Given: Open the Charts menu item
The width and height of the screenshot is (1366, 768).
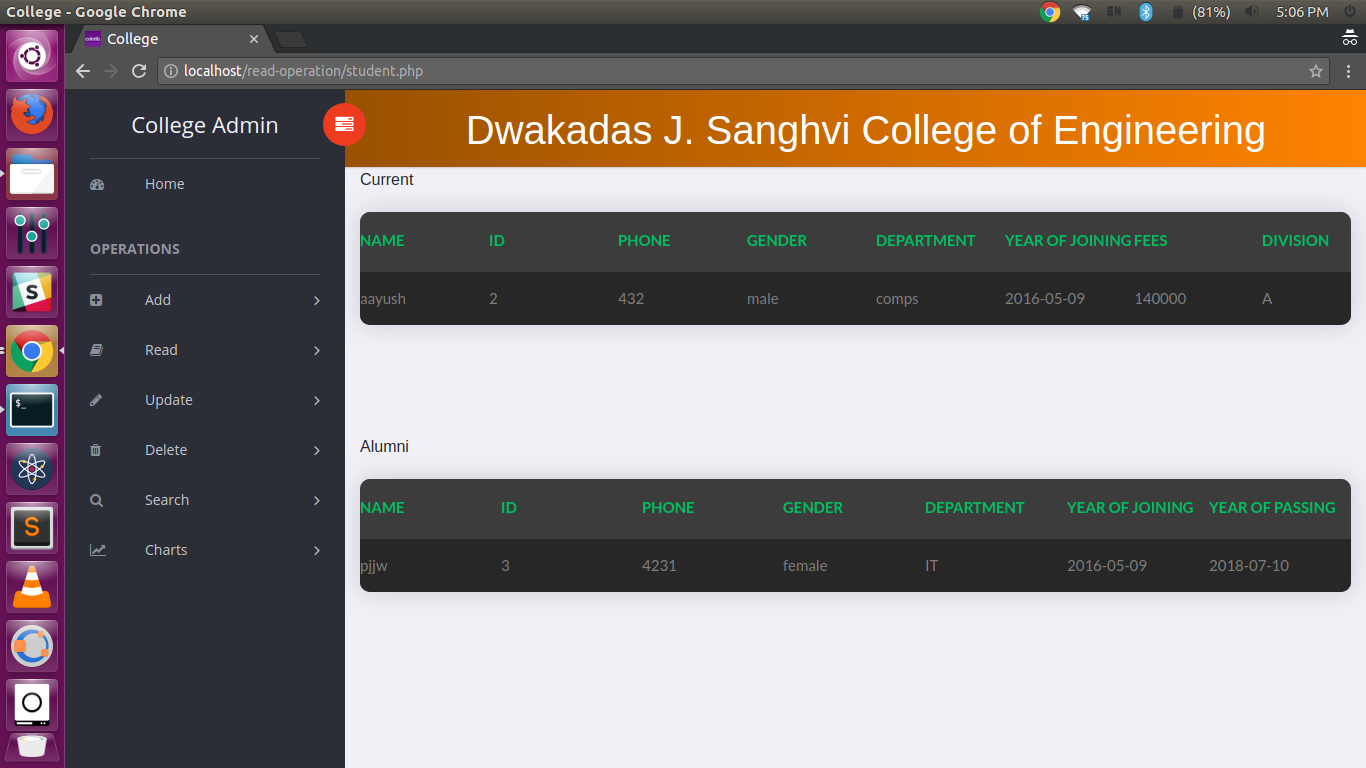Looking at the screenshot, I should (x=166, y=549).
